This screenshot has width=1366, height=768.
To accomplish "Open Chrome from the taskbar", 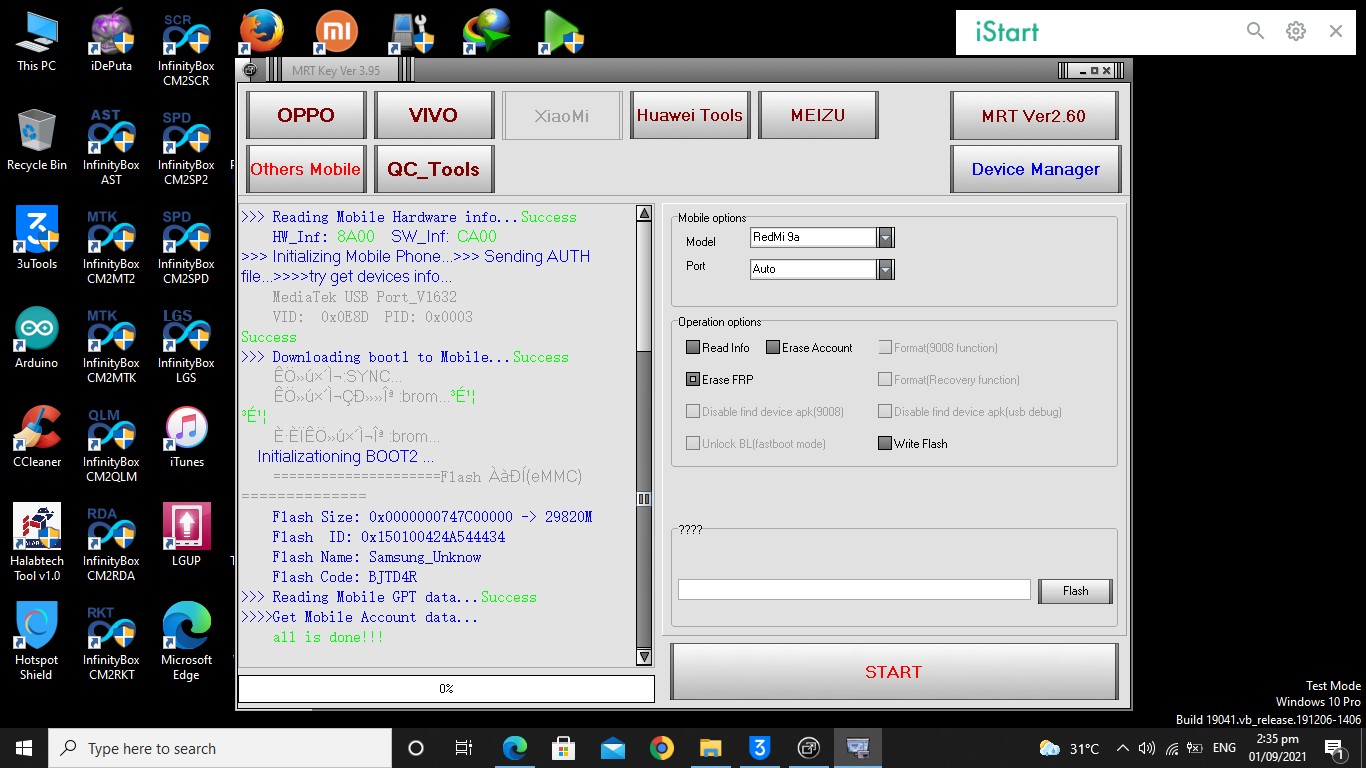I will pos(661,748).
